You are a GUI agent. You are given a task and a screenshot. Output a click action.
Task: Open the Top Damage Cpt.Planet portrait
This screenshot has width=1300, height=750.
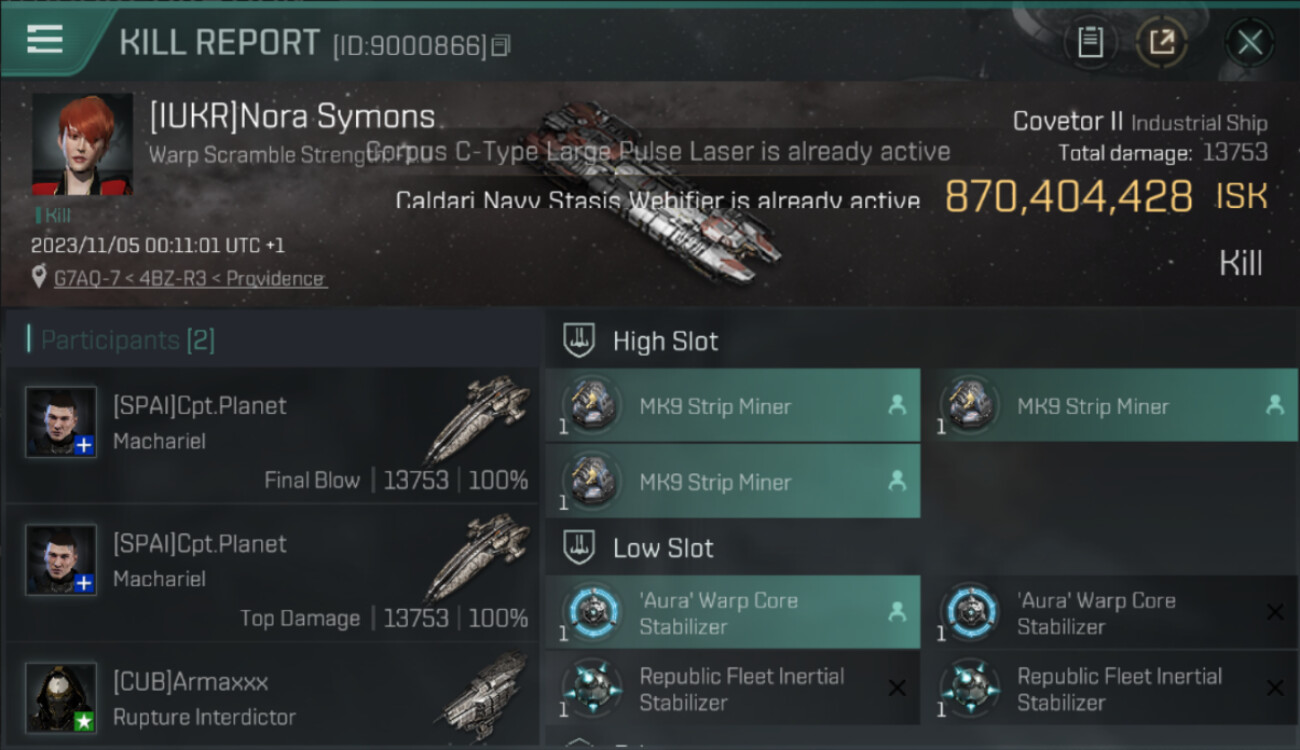click(61, 560)
